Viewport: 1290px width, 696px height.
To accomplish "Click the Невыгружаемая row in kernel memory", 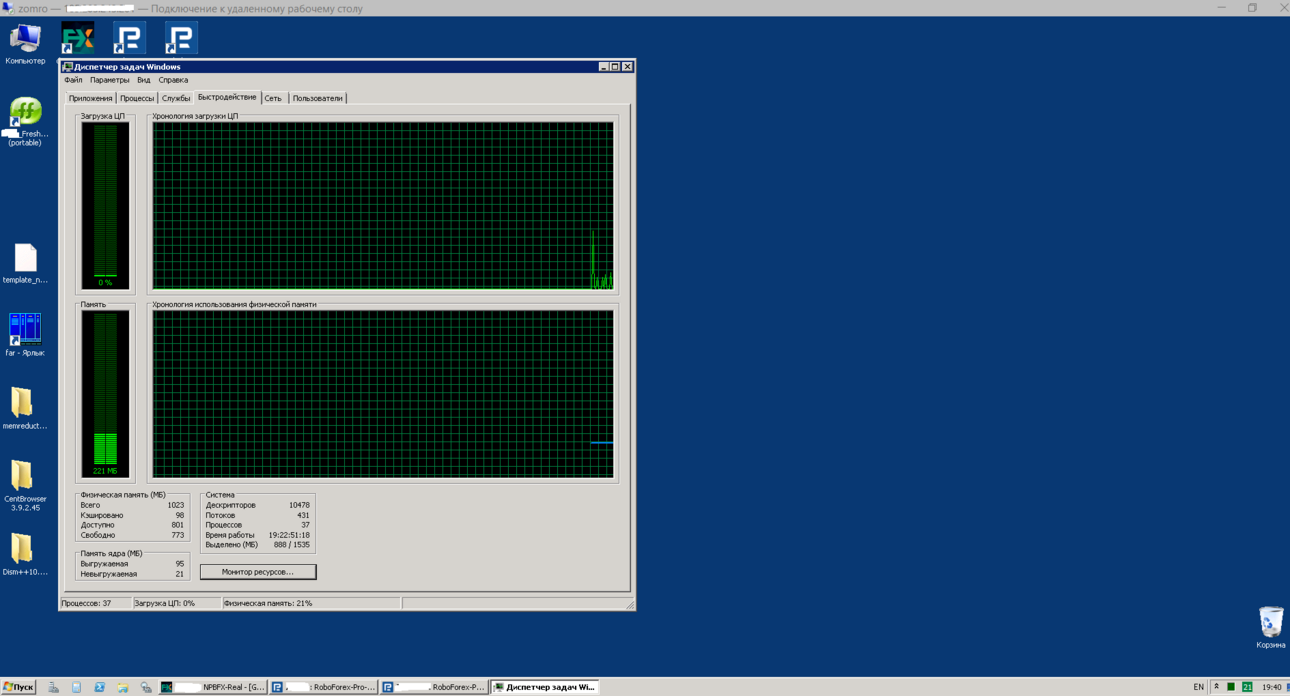I will point(132,574).
